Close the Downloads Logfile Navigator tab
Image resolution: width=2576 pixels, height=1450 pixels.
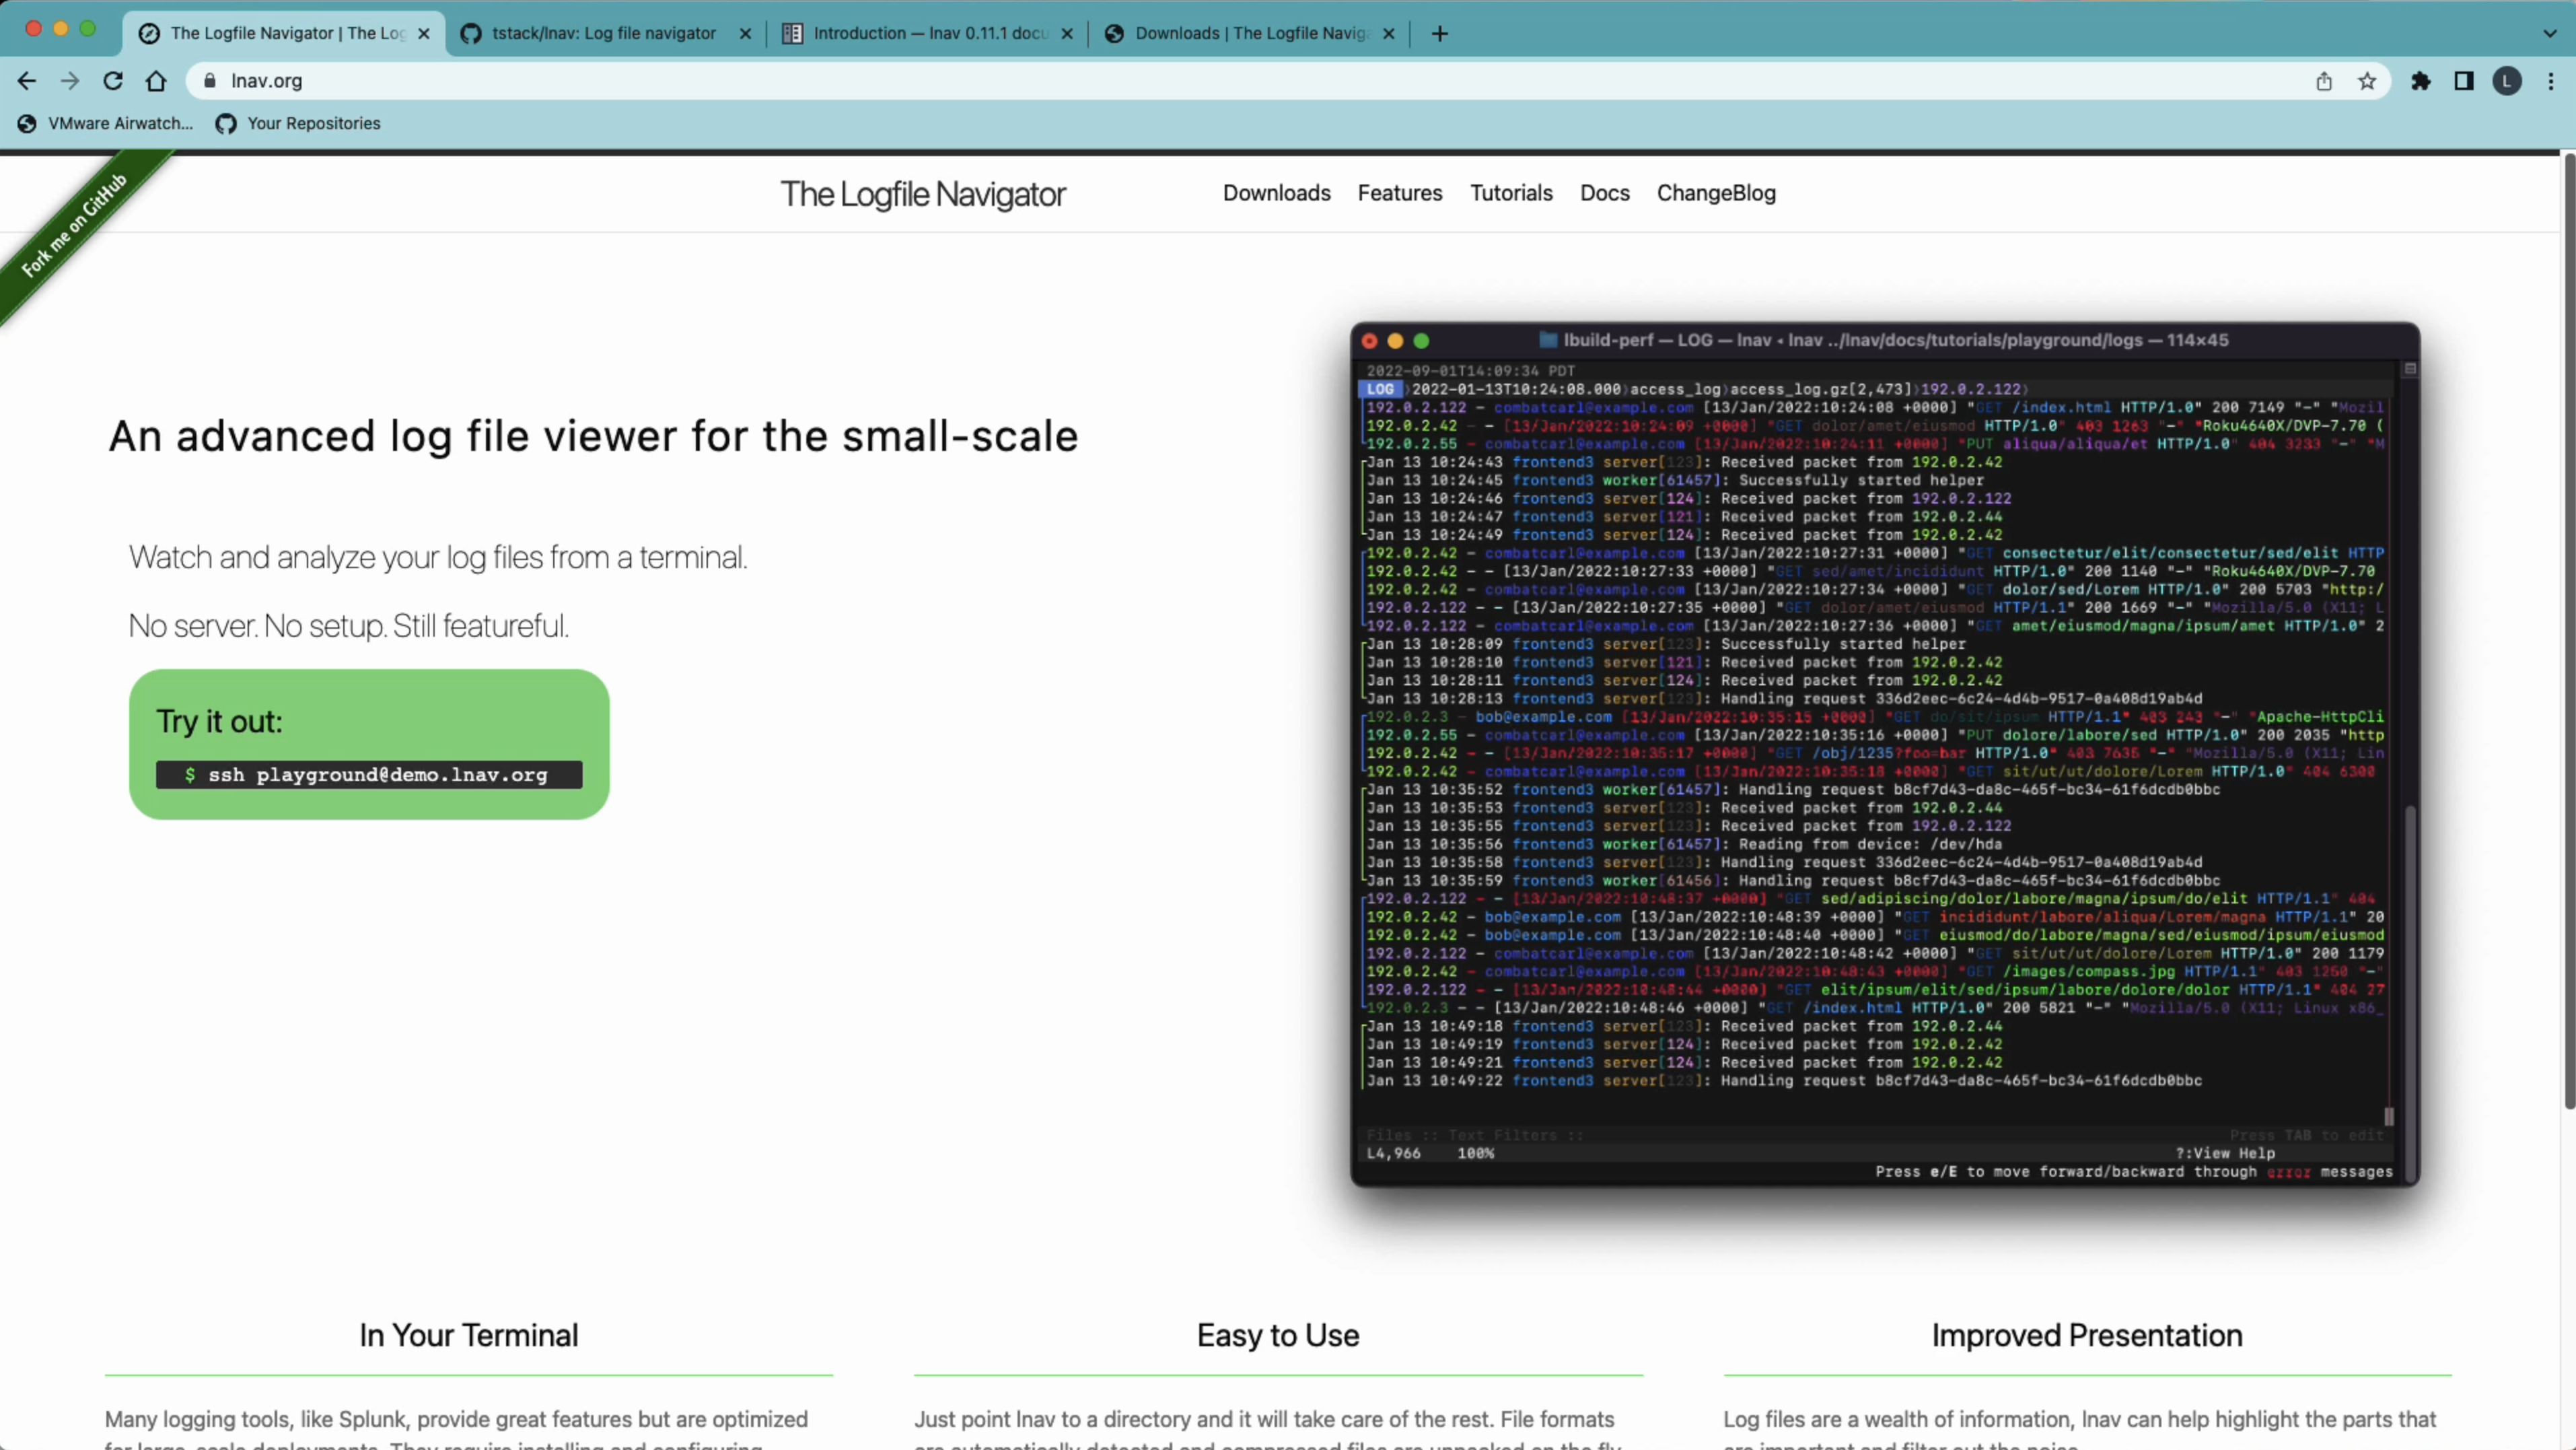[x=1388, y=33]
